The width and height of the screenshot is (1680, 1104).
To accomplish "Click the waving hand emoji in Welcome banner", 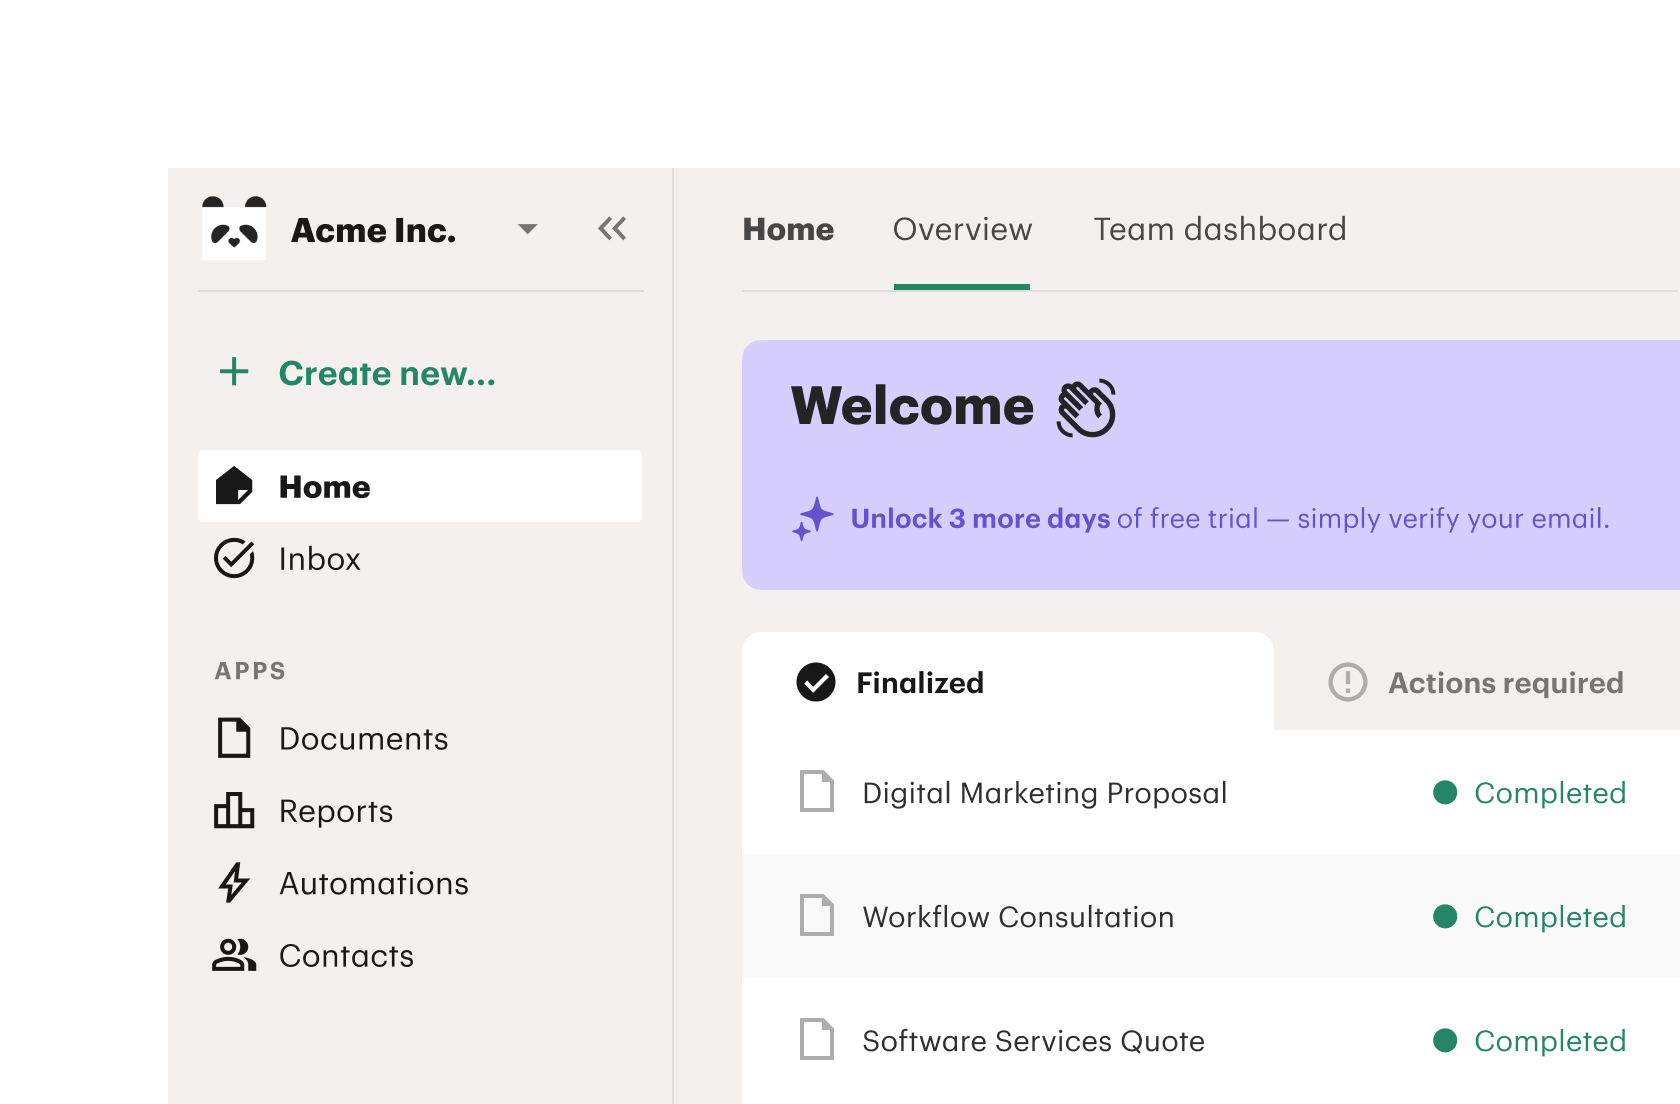I will tap(1085, 407).
